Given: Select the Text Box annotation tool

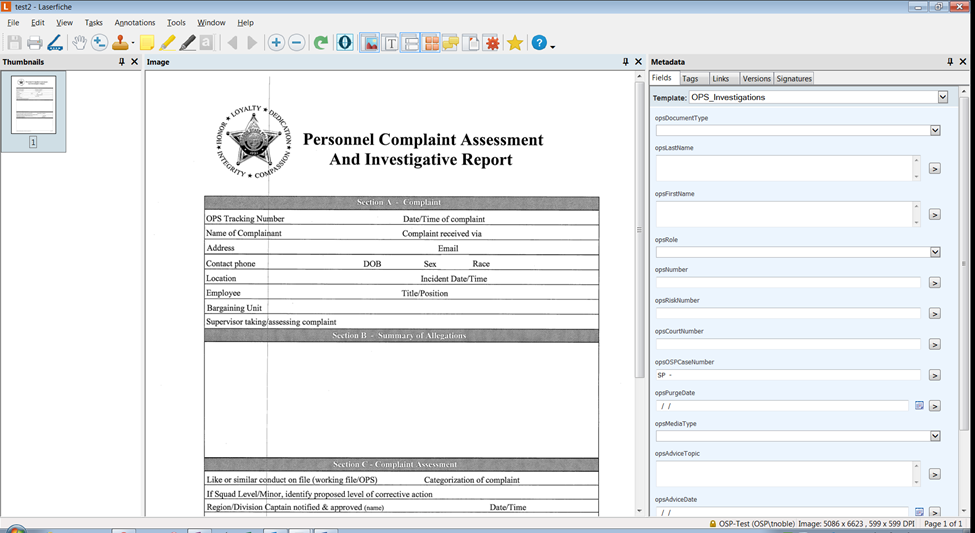Looking at the screenshot, I should tap(206, 43).
